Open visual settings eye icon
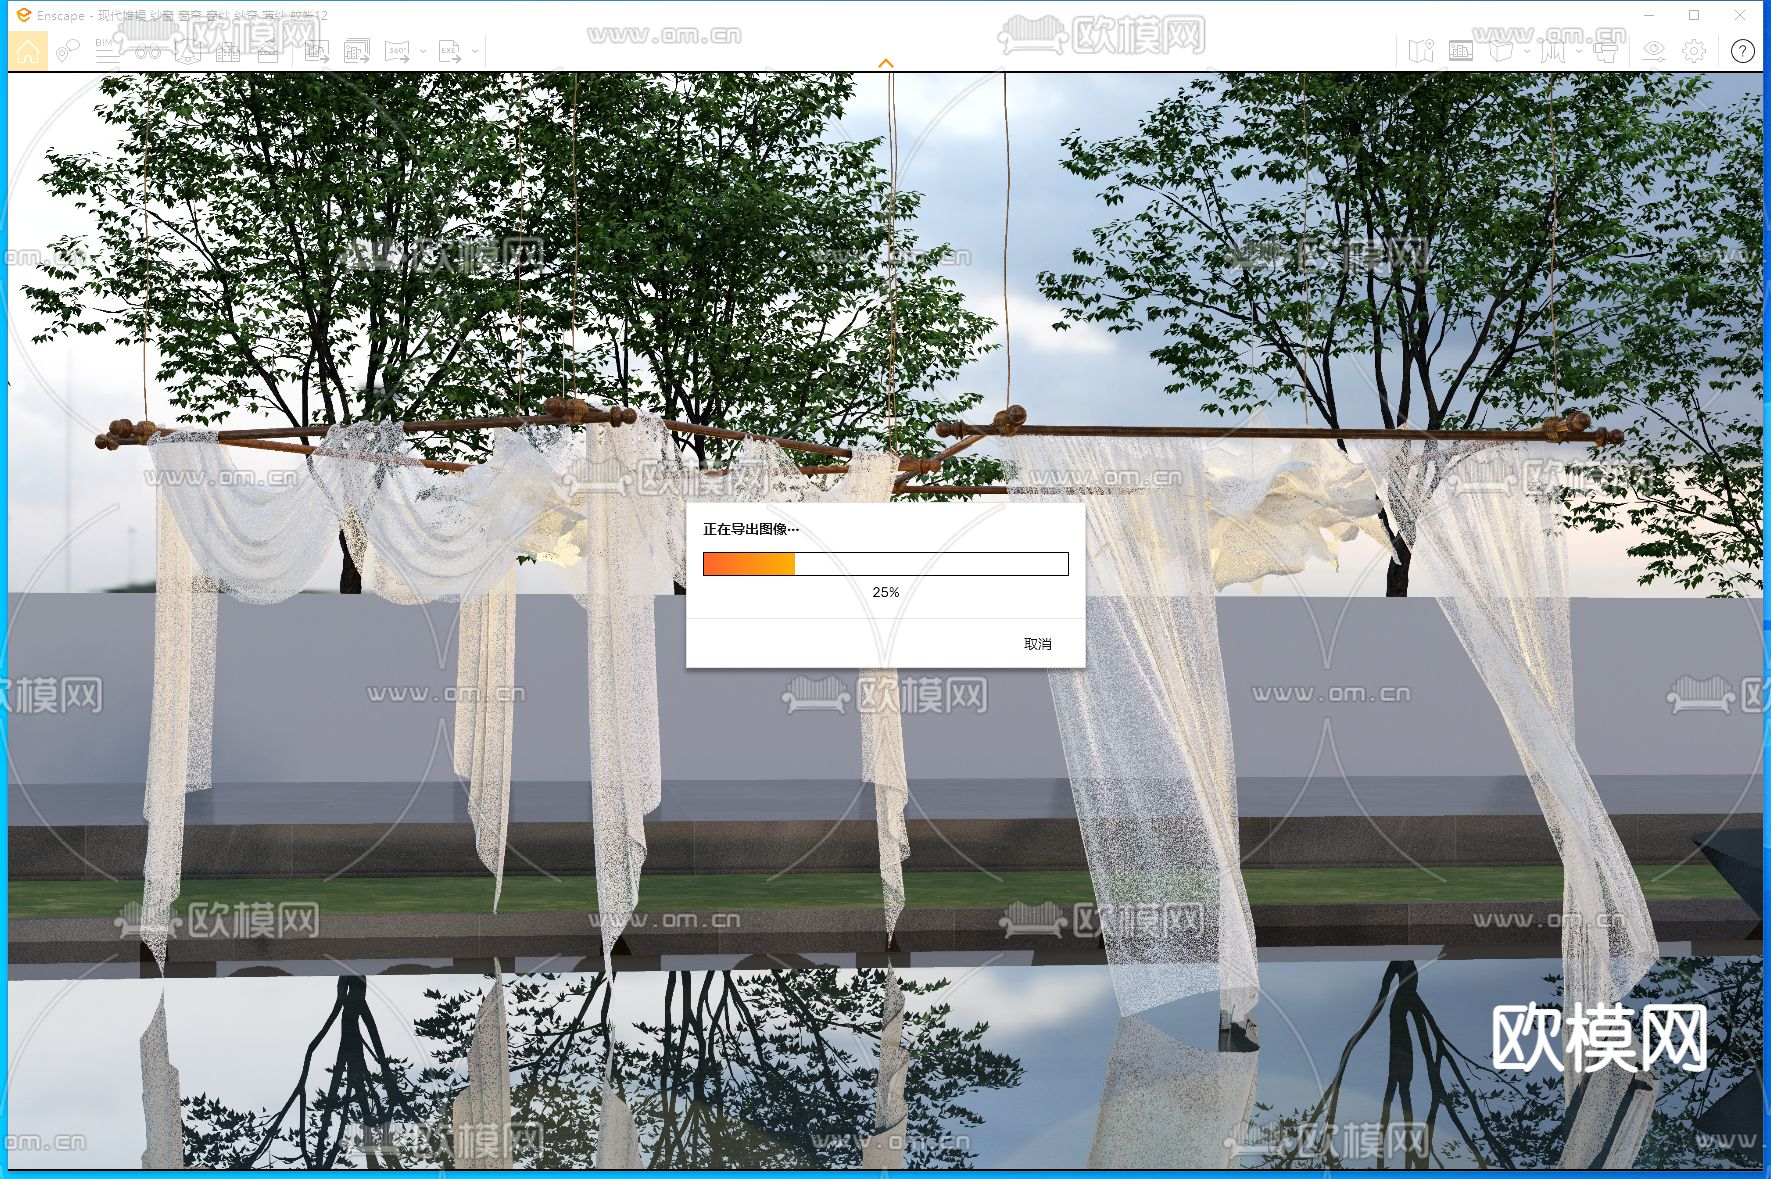The height and width of the screenshot is (1179, 1771). (x=1654, y=51)
